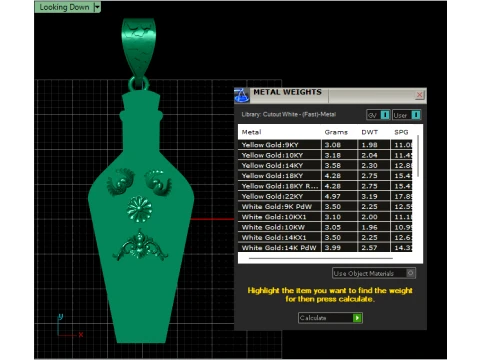Image resolution: width=480 pixels, height=360 pixels.
Task: Click the green play arrow on Calculate
Action: (357, 318)
